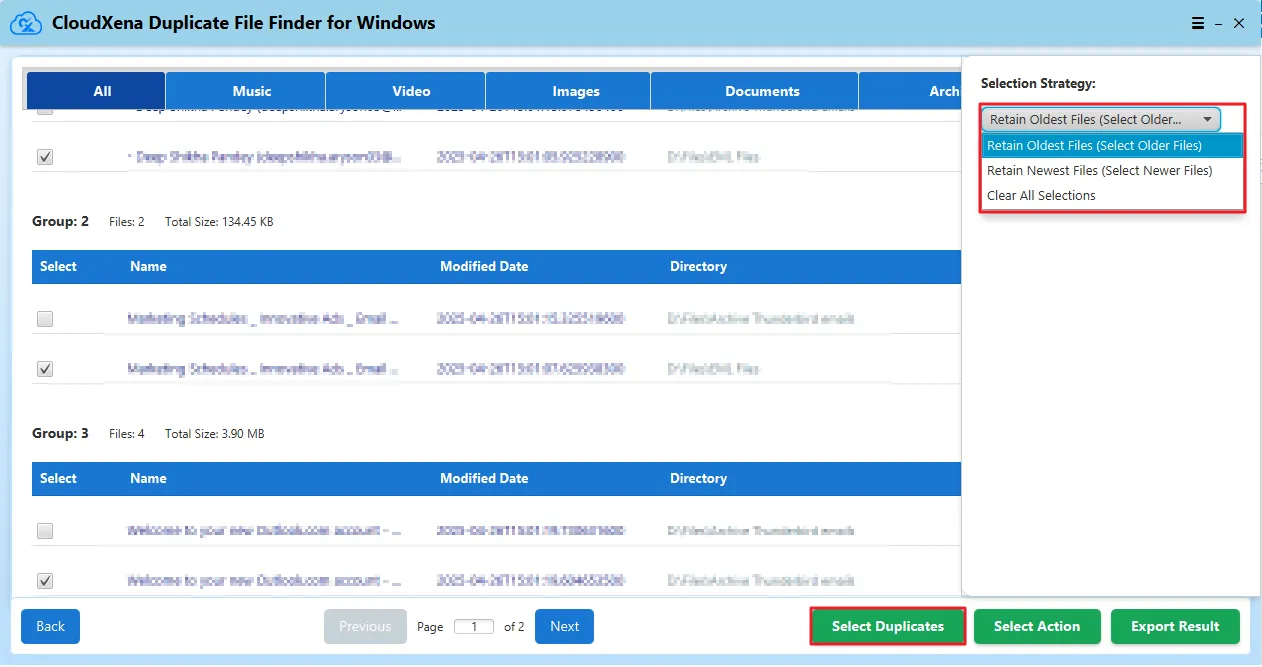This screenshot has width=1262, height=667.
Task: Click the page number input field
Action: [474, 627]
